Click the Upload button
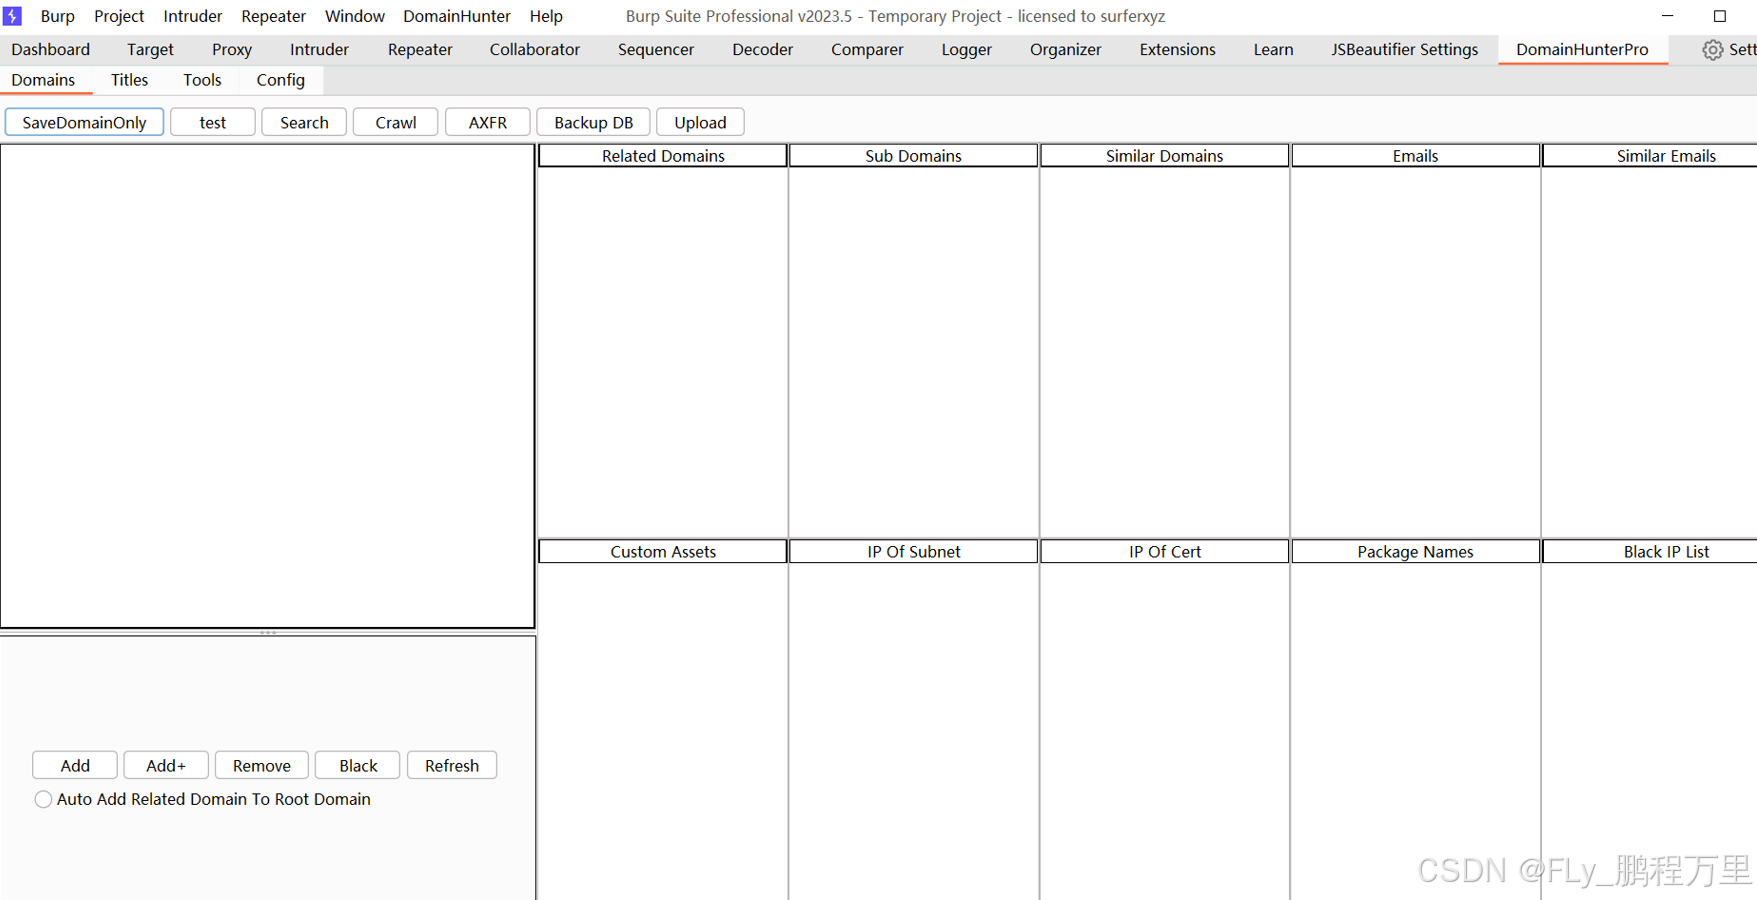This screenshot has height=900, width=1757. (700, 122)
